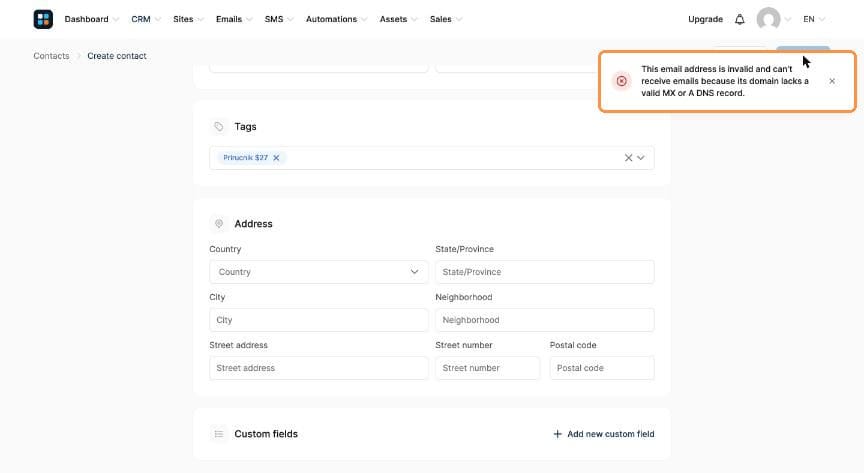The image size is (864, 473).
Task: Click the Address section pin icon
Action: click(219, 224)
